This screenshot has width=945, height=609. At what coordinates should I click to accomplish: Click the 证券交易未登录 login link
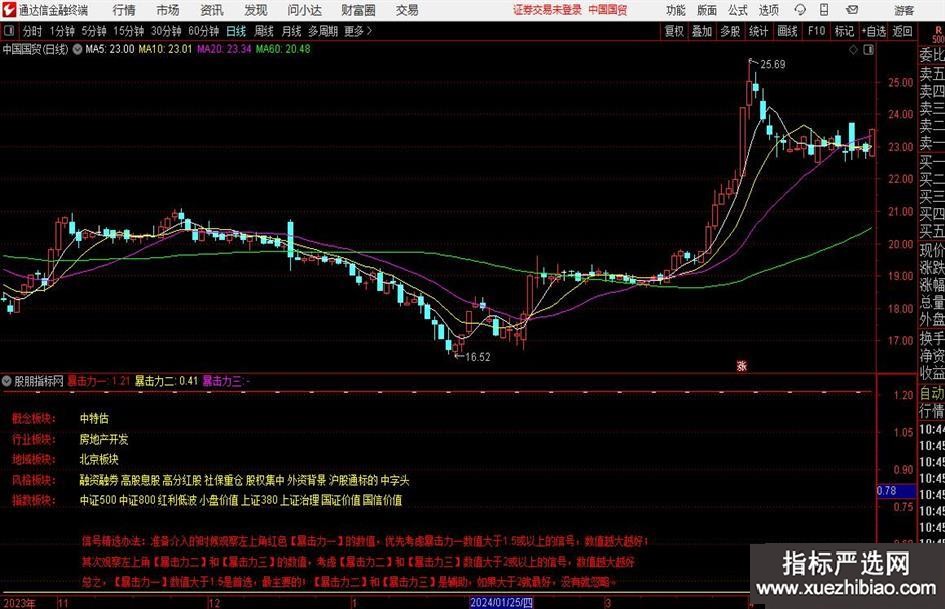coord(547,10)
